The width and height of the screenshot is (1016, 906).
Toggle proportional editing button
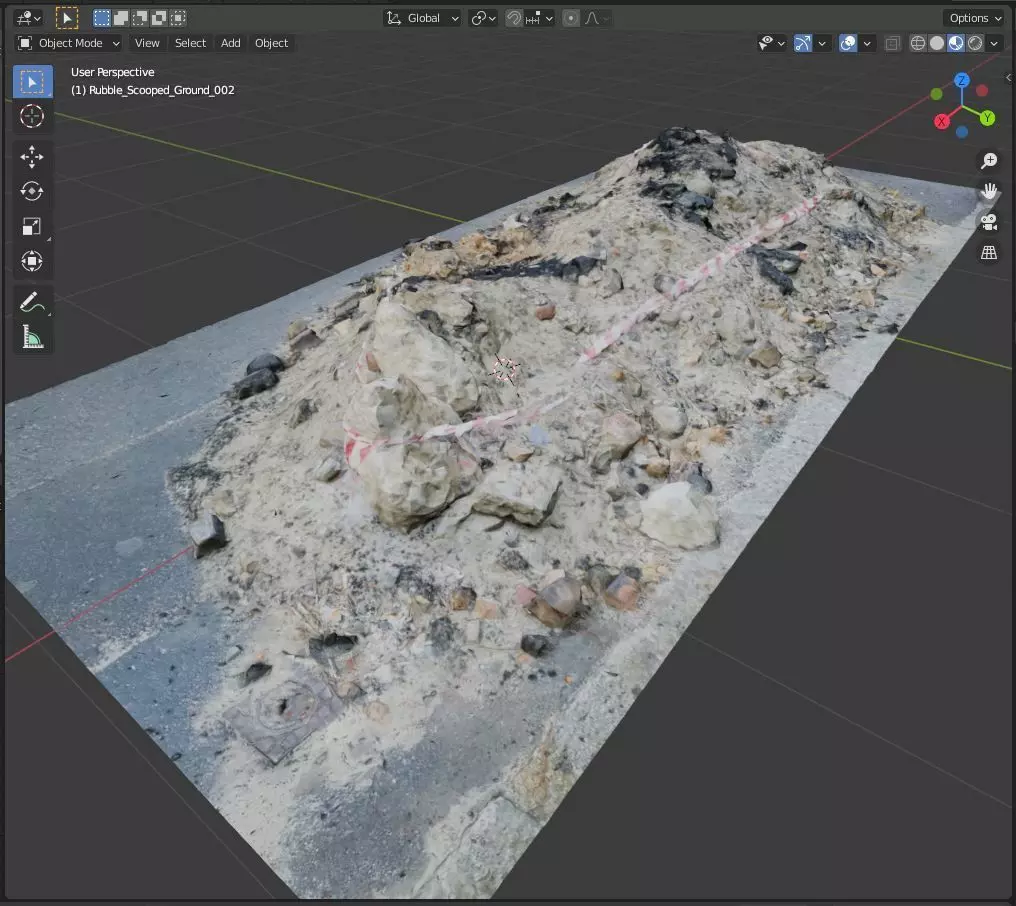coord(571,18)
